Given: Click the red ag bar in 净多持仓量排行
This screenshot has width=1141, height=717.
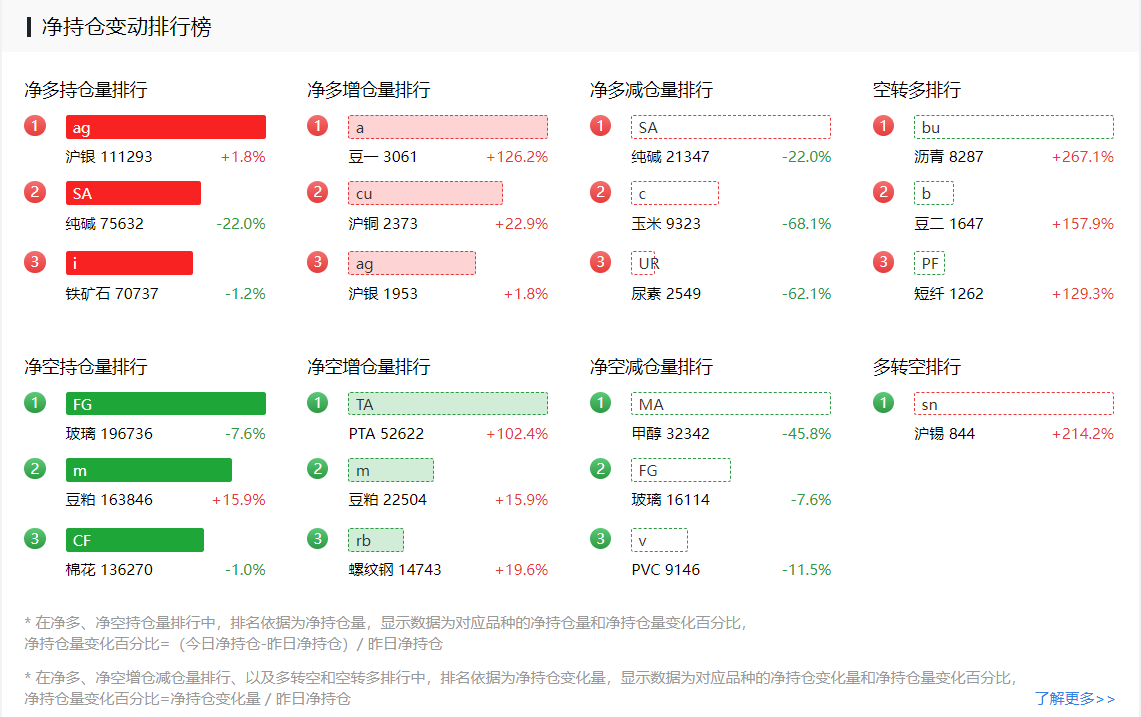Looking at the screenshot, I should (166, 127).
